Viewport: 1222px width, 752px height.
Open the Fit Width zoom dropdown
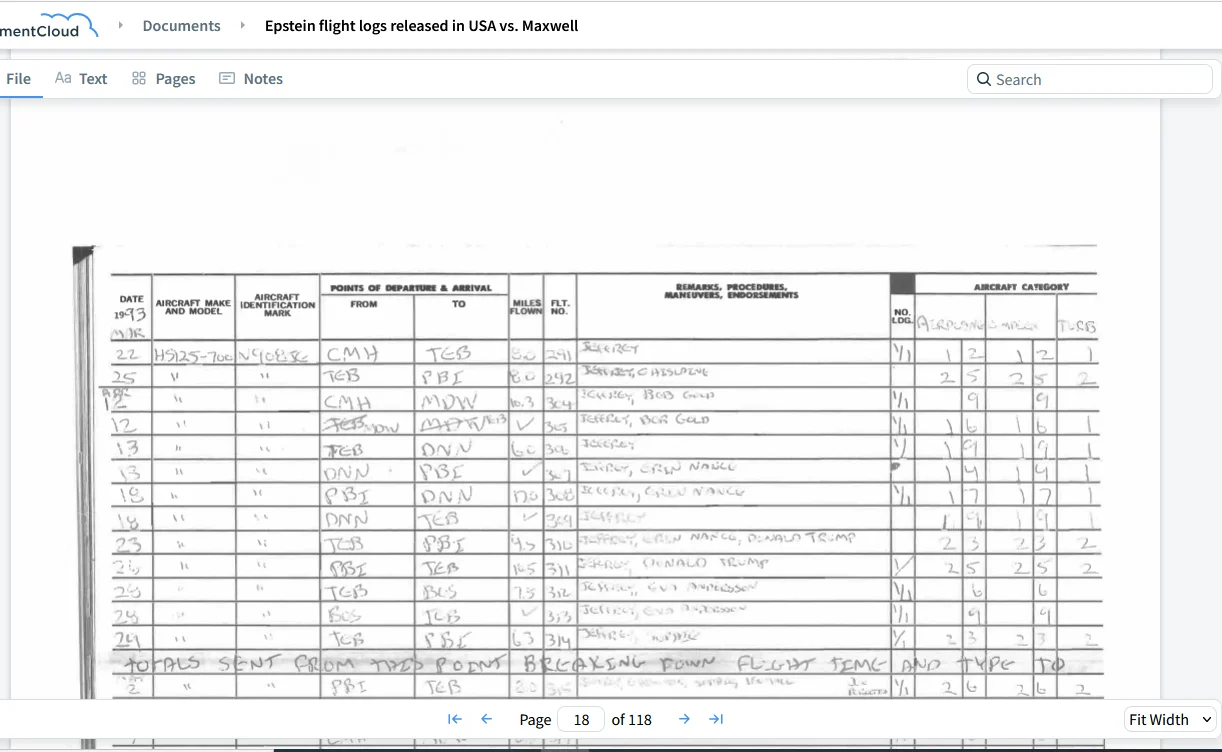(1169, 719)
